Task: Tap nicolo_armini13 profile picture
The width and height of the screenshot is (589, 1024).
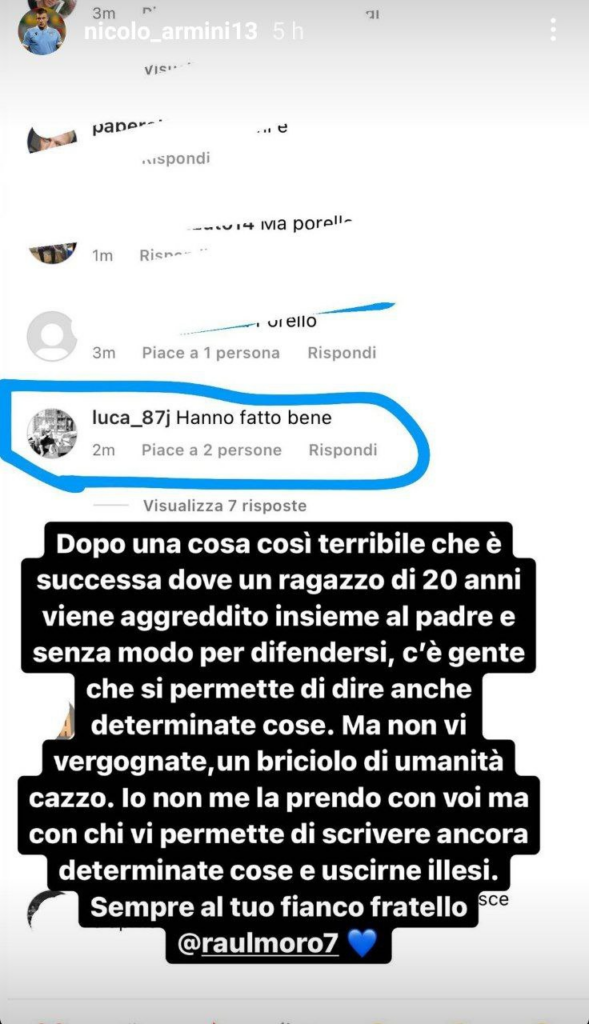Action: (42, 31)
